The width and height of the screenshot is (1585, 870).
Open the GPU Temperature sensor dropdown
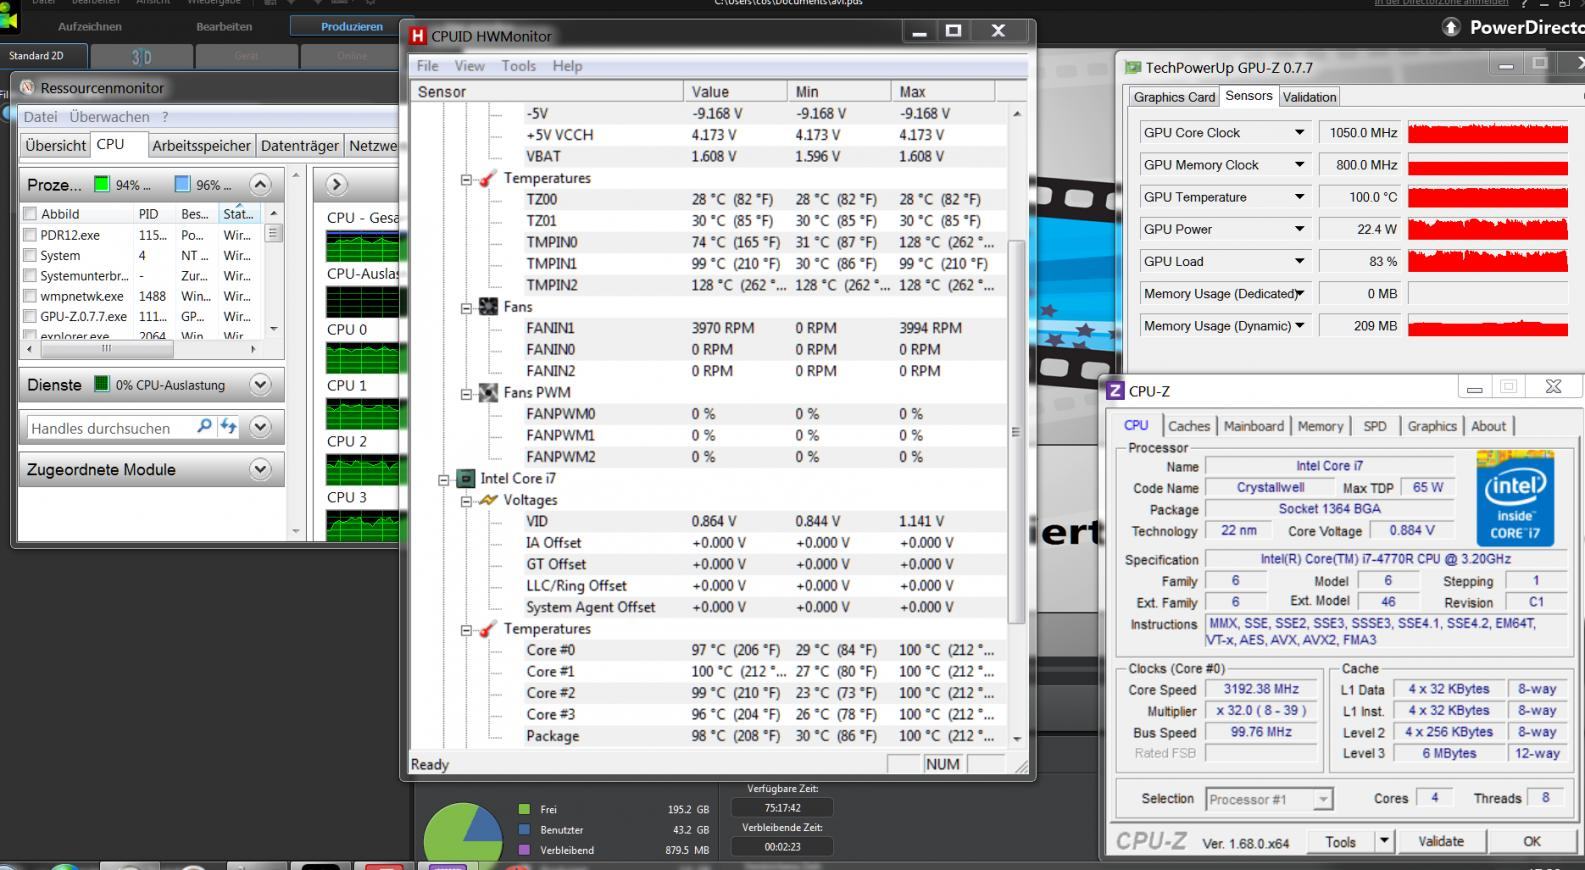click(x=1299, y=197)
